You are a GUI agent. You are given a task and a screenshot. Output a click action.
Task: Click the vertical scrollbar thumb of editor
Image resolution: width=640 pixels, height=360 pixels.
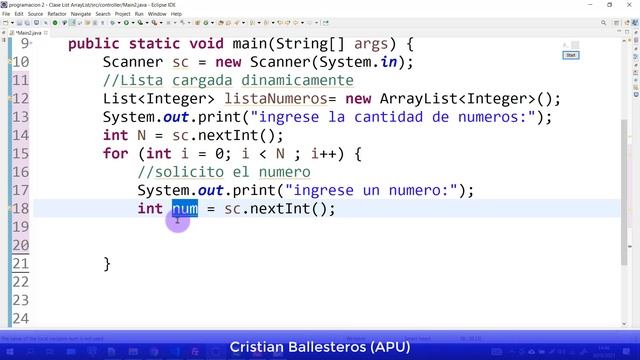click(624, 192)
